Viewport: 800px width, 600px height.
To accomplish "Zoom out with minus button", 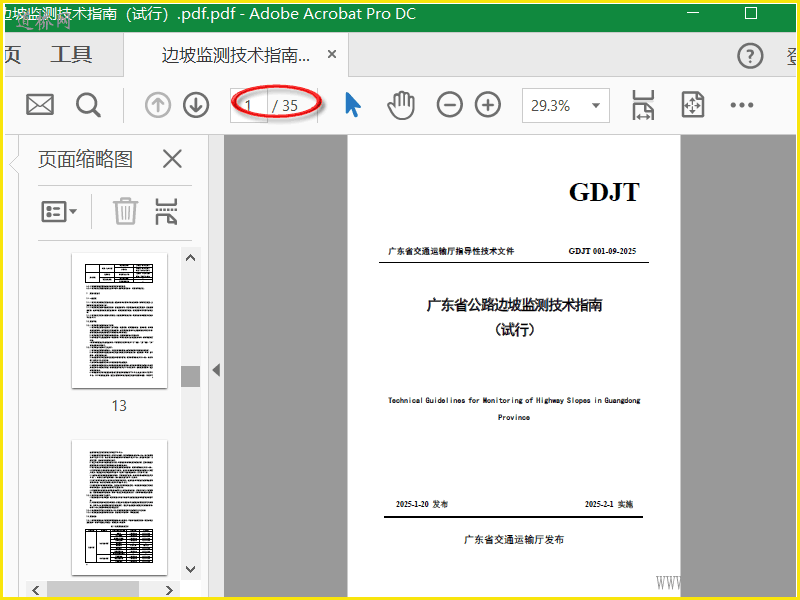I will click(449, 105).
